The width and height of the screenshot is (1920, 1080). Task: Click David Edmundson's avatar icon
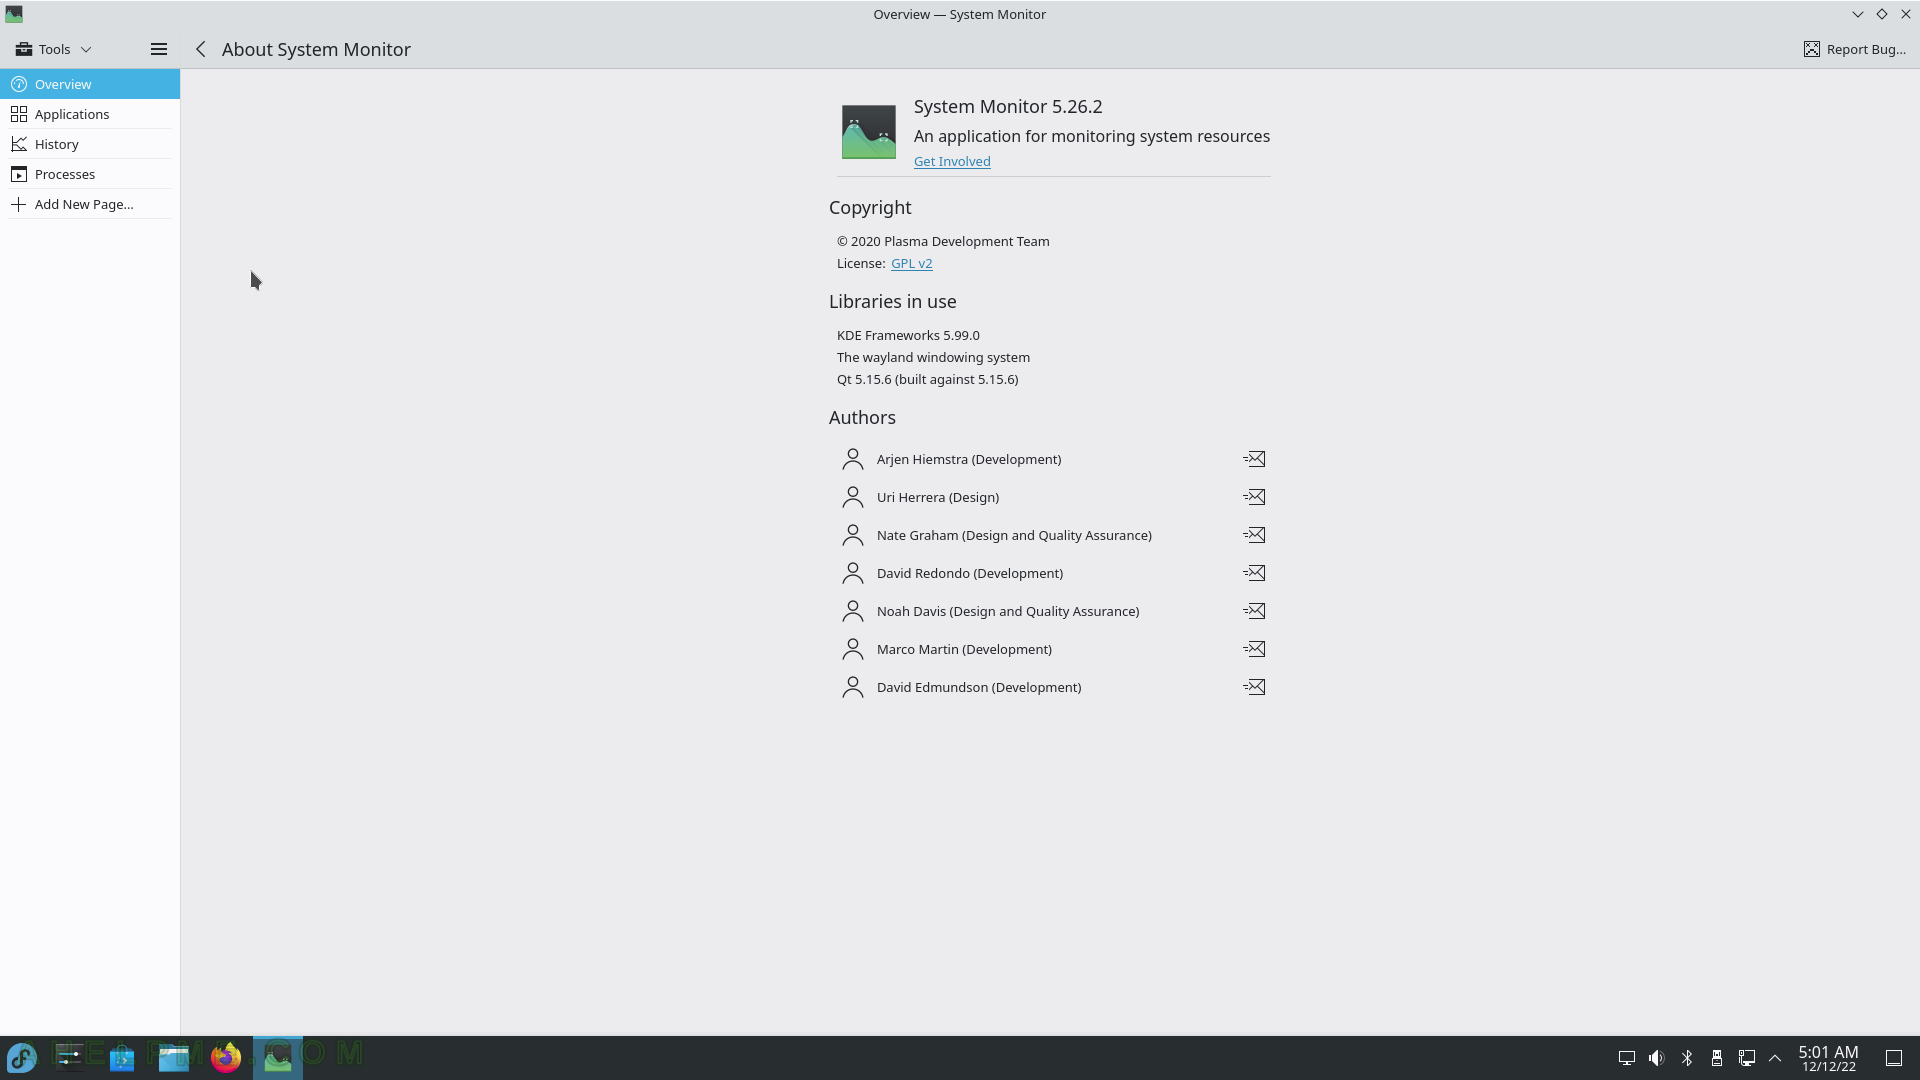(x=853, y=687)
